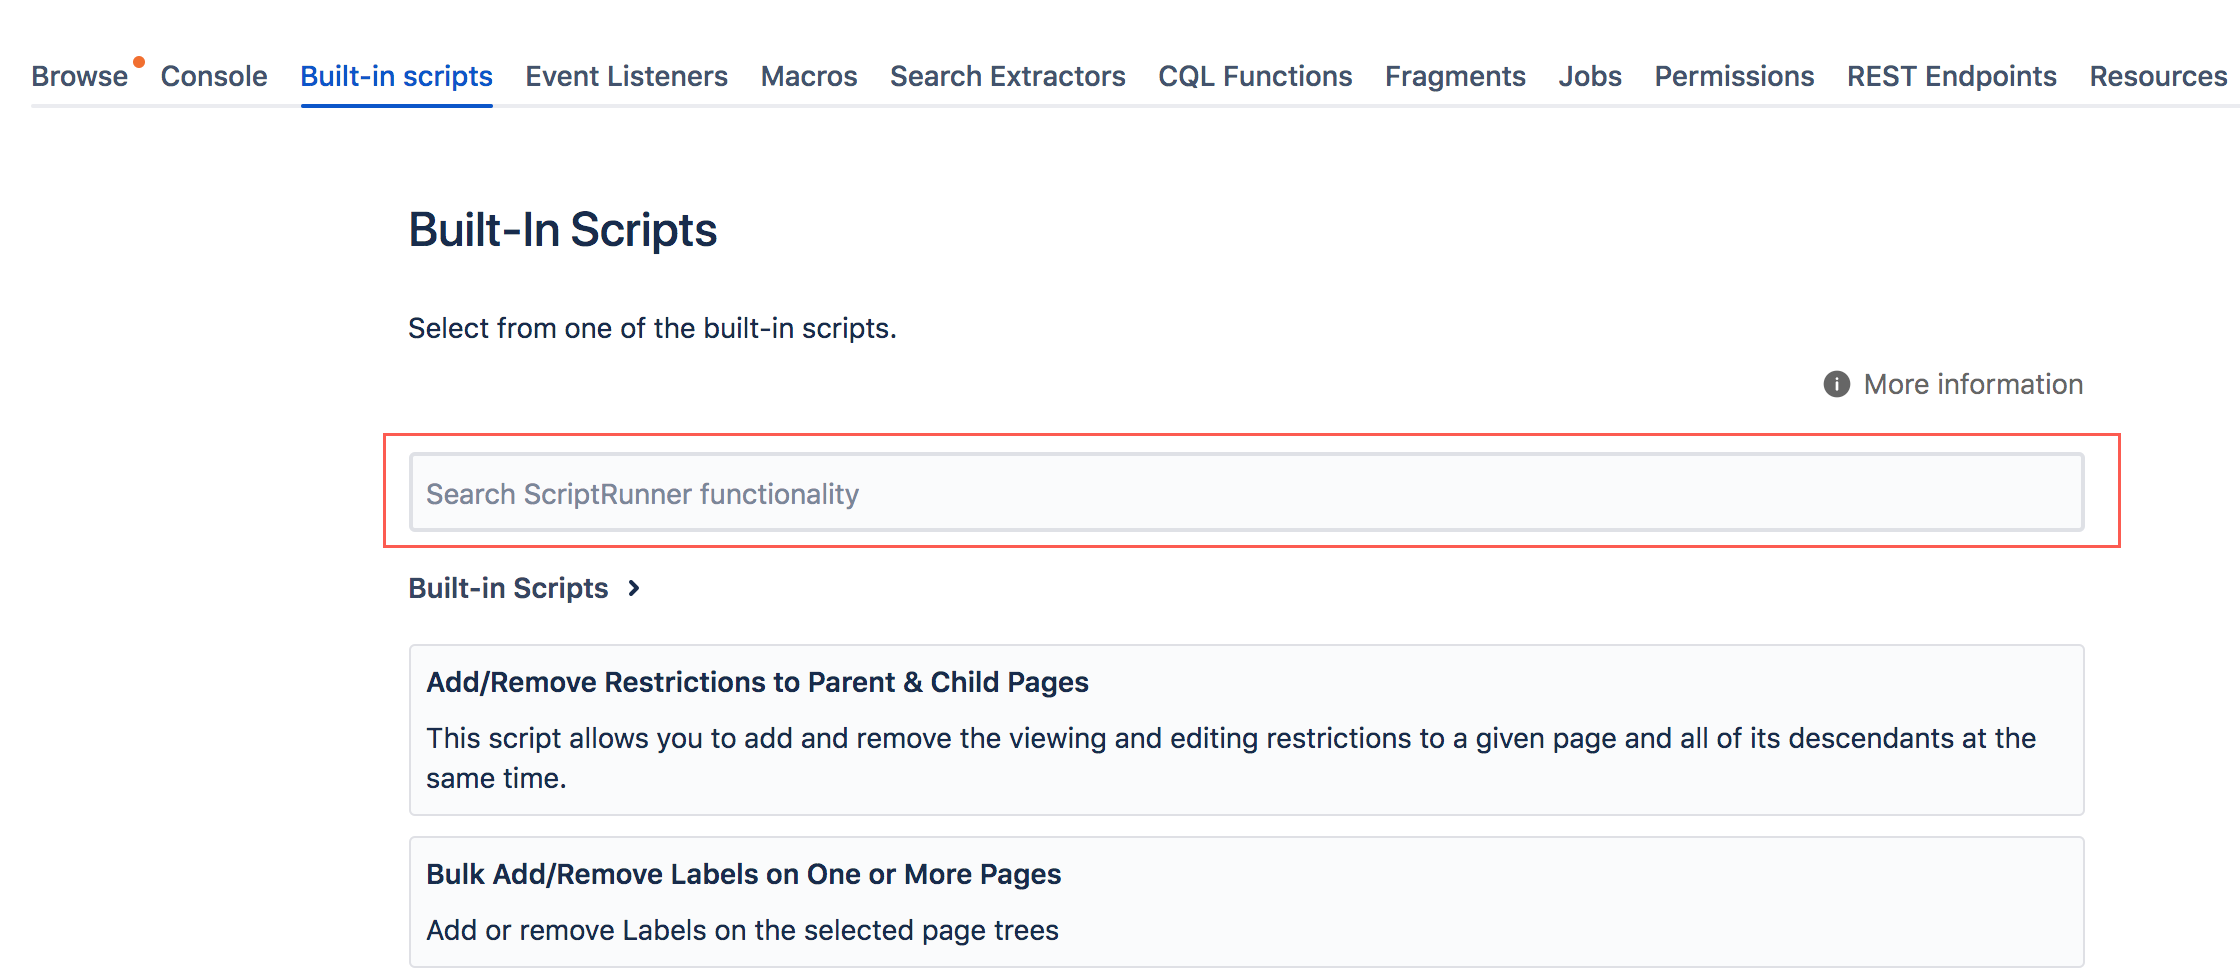2240x976 pixels.
Task: Click 'Add or remove Labels on the selected page trees'
Action: click(x=742, y=930)
